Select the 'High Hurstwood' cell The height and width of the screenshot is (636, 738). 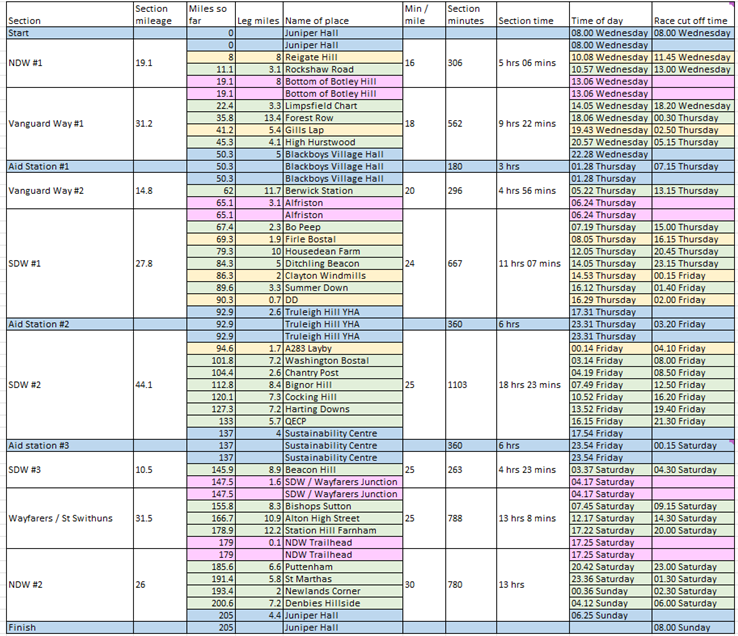(343, 142)
